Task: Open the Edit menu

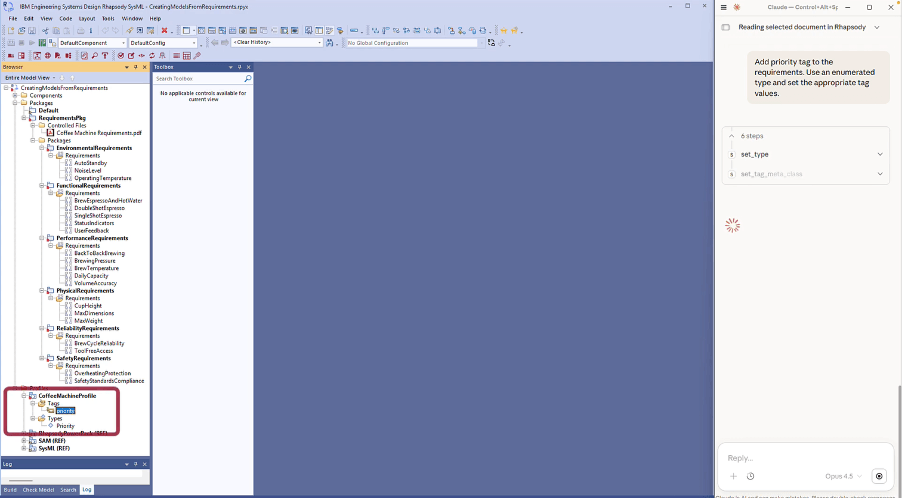Action: coord(29,18)
